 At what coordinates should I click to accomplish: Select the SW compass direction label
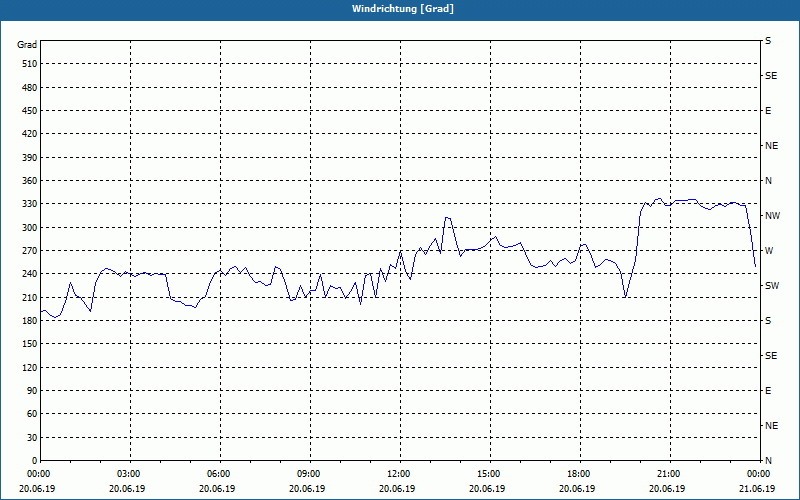point(772,286)
